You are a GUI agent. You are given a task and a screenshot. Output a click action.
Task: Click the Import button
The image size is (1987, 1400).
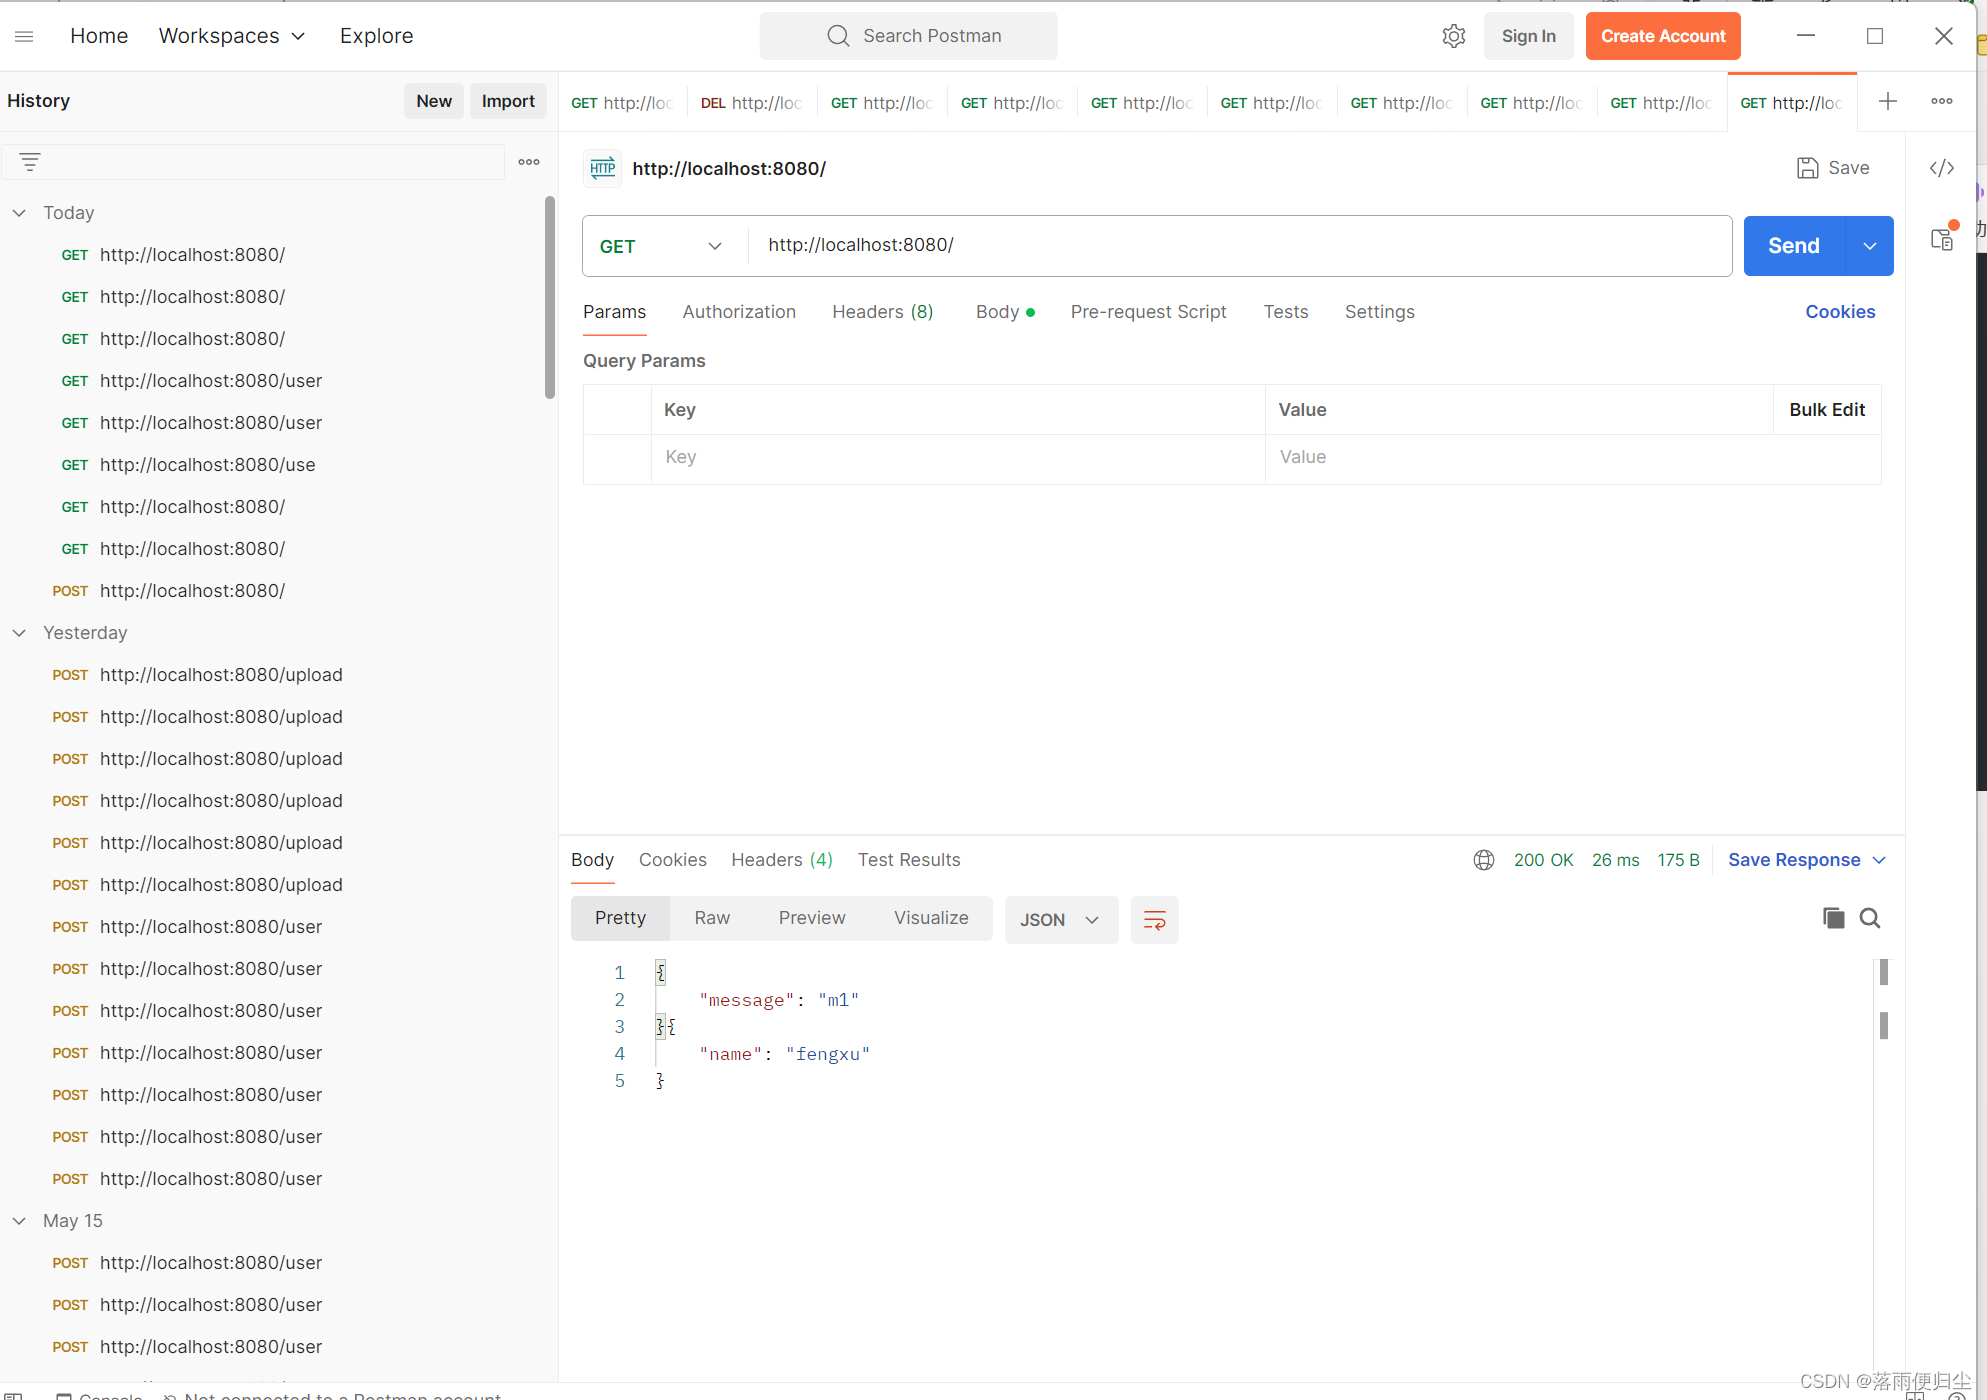click(508, 101)
